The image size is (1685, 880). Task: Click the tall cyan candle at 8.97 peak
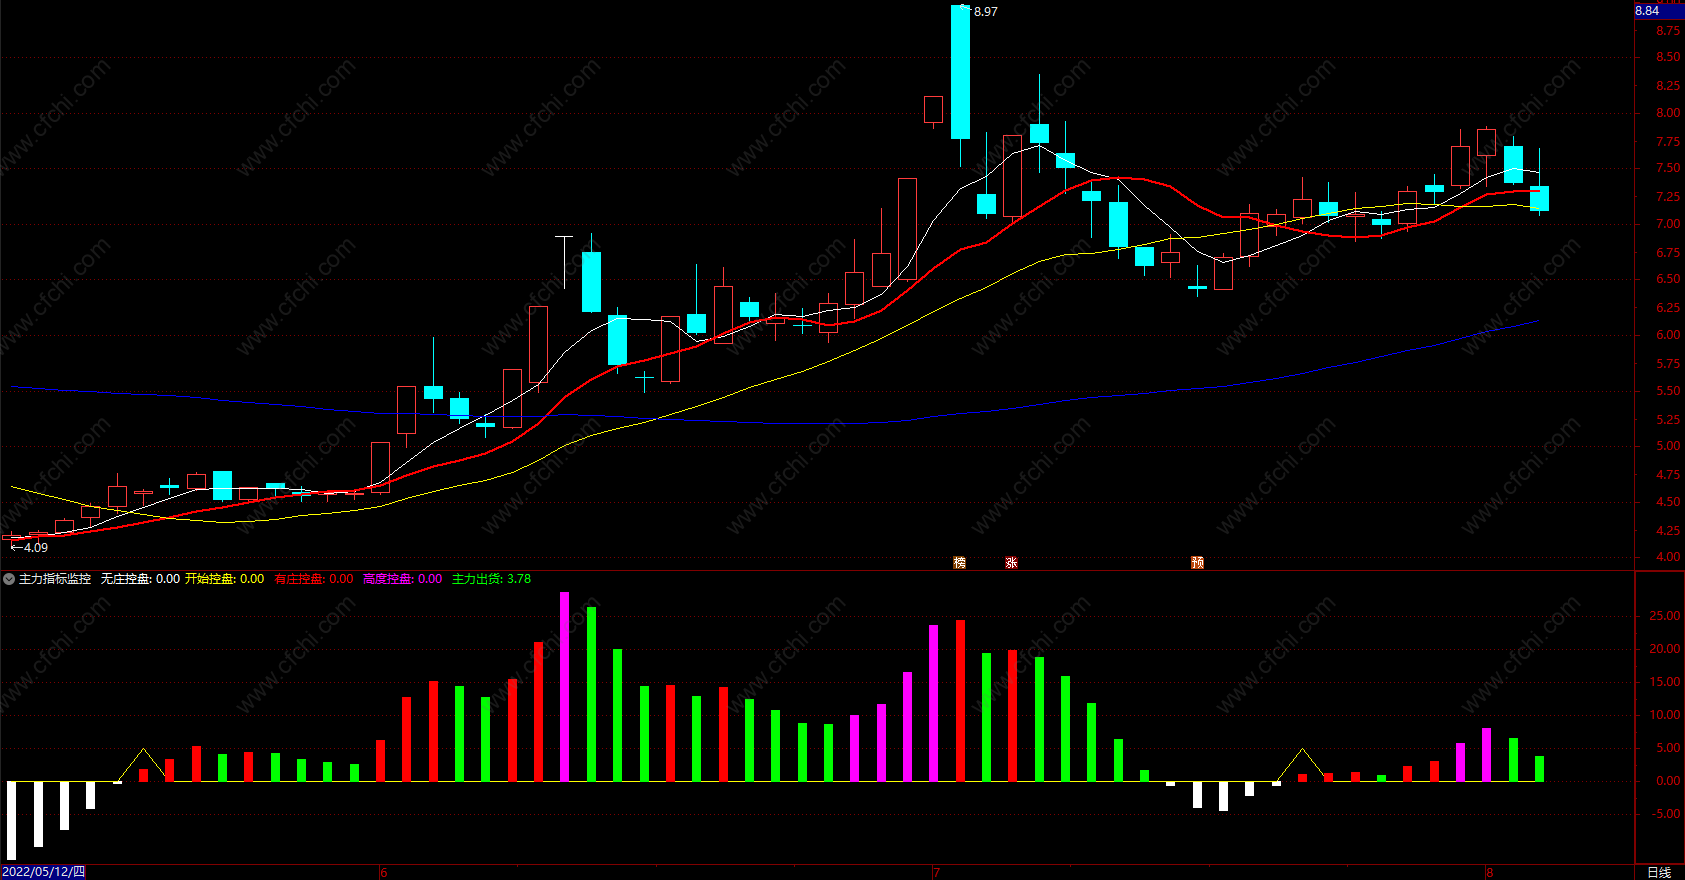(x=960, y=72)
